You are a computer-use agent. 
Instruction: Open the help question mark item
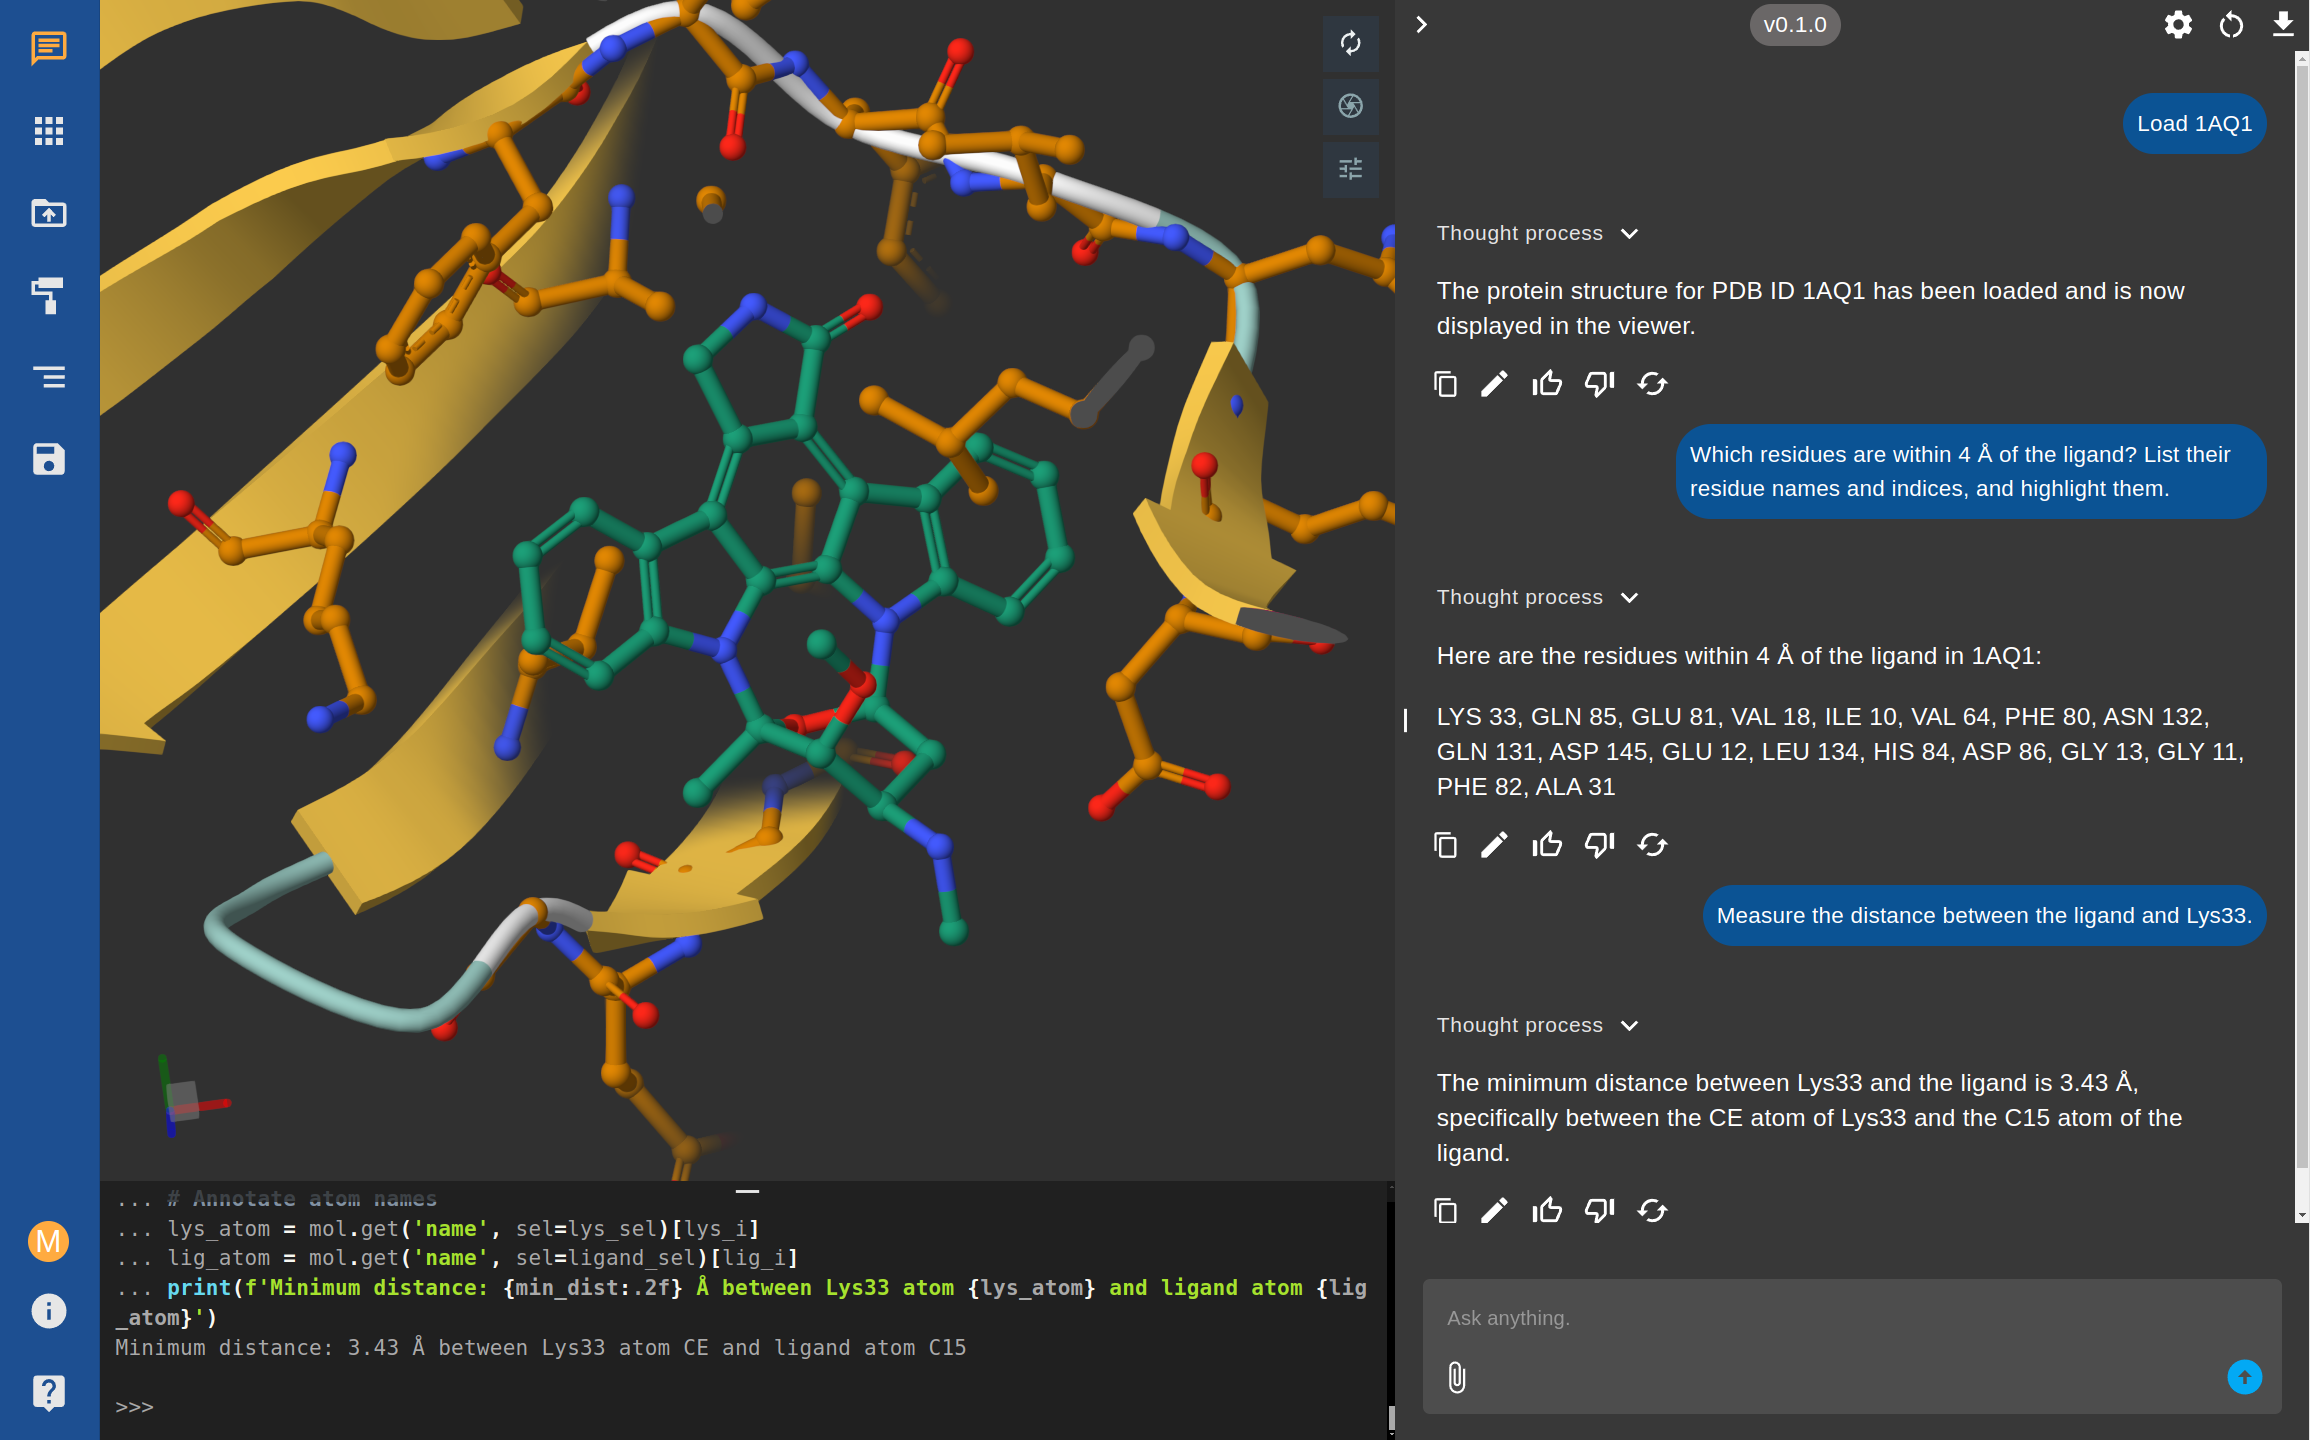coord(48,1392)
